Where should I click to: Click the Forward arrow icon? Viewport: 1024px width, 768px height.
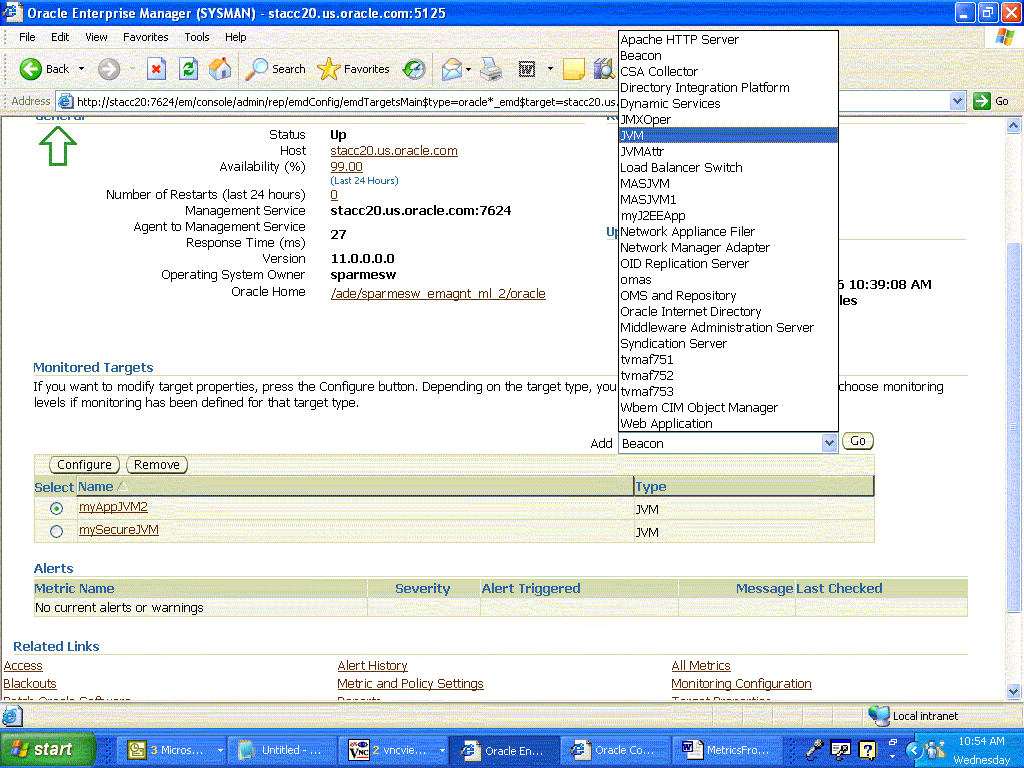tap(109, 69)
